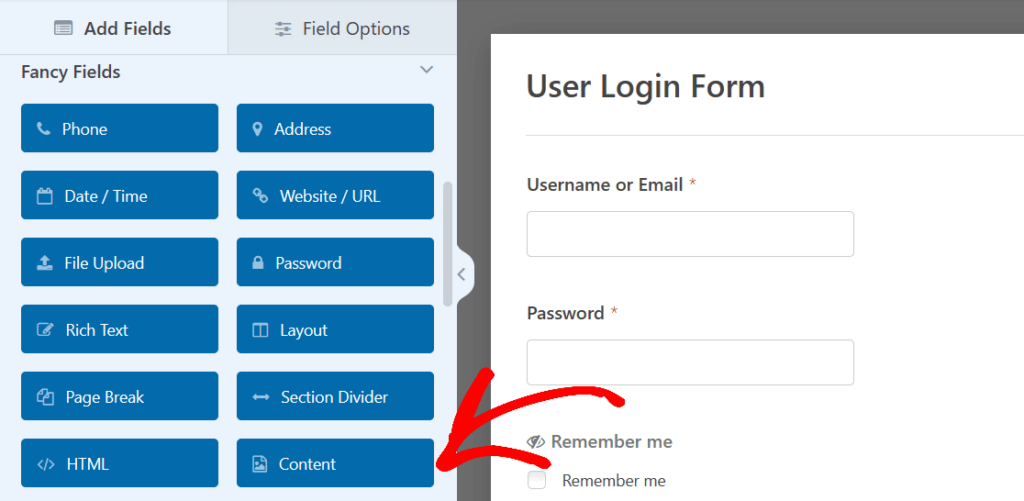The height and width of the screenshot is (501, 1024).
Task: Add a Page Break field
Action: click(119, 397)
